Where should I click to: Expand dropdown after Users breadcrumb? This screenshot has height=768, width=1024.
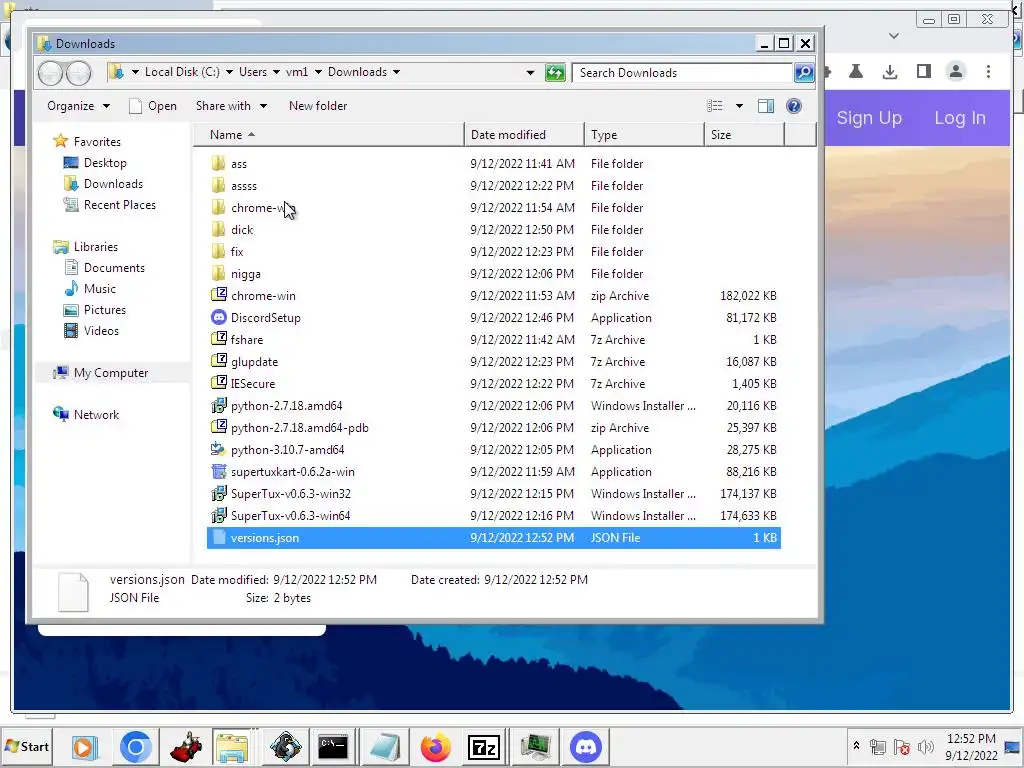[x=276, y=72]
